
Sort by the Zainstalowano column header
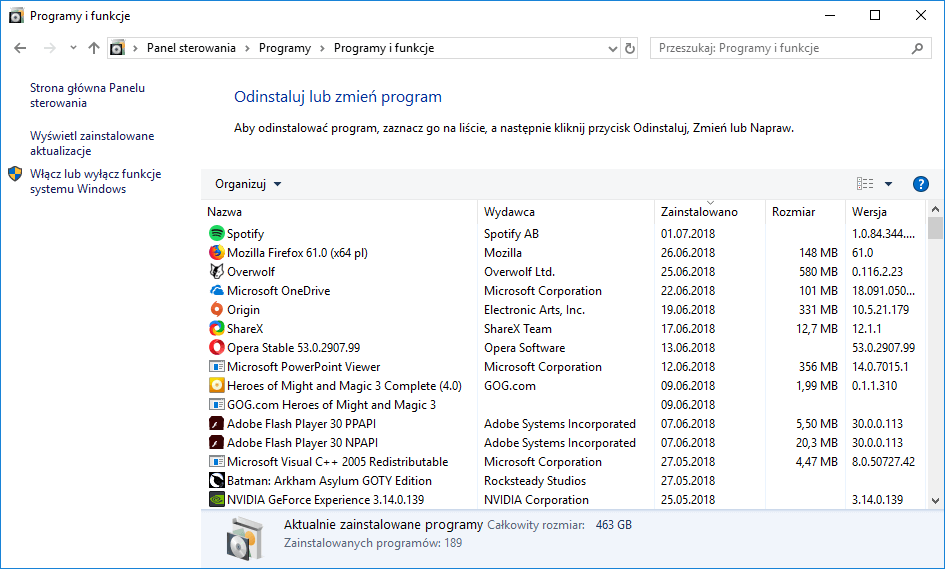709,212
